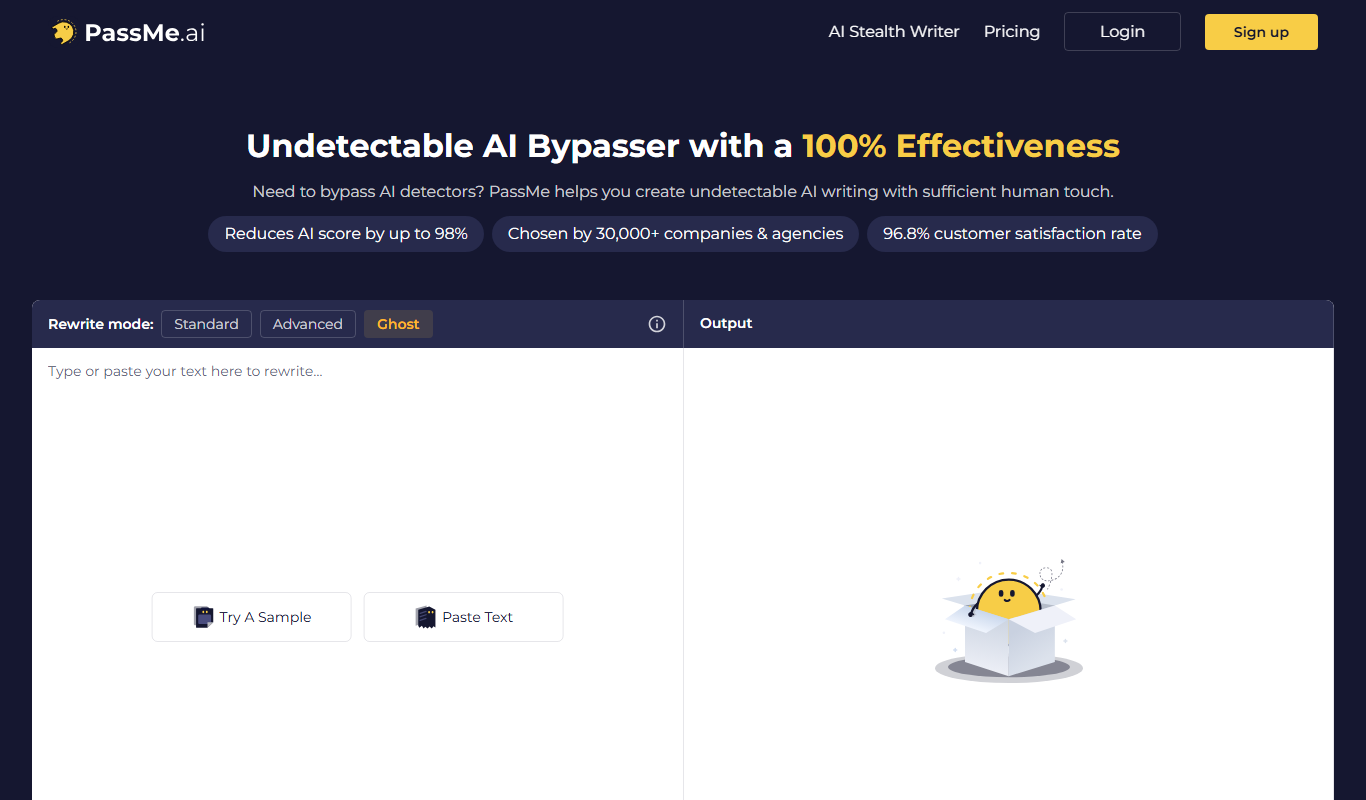Click the 'Chosen by 30,000+ companies & agencies' badge
Screen dimensions: 1366x800
pyautogui.click(x=675, y=234)
